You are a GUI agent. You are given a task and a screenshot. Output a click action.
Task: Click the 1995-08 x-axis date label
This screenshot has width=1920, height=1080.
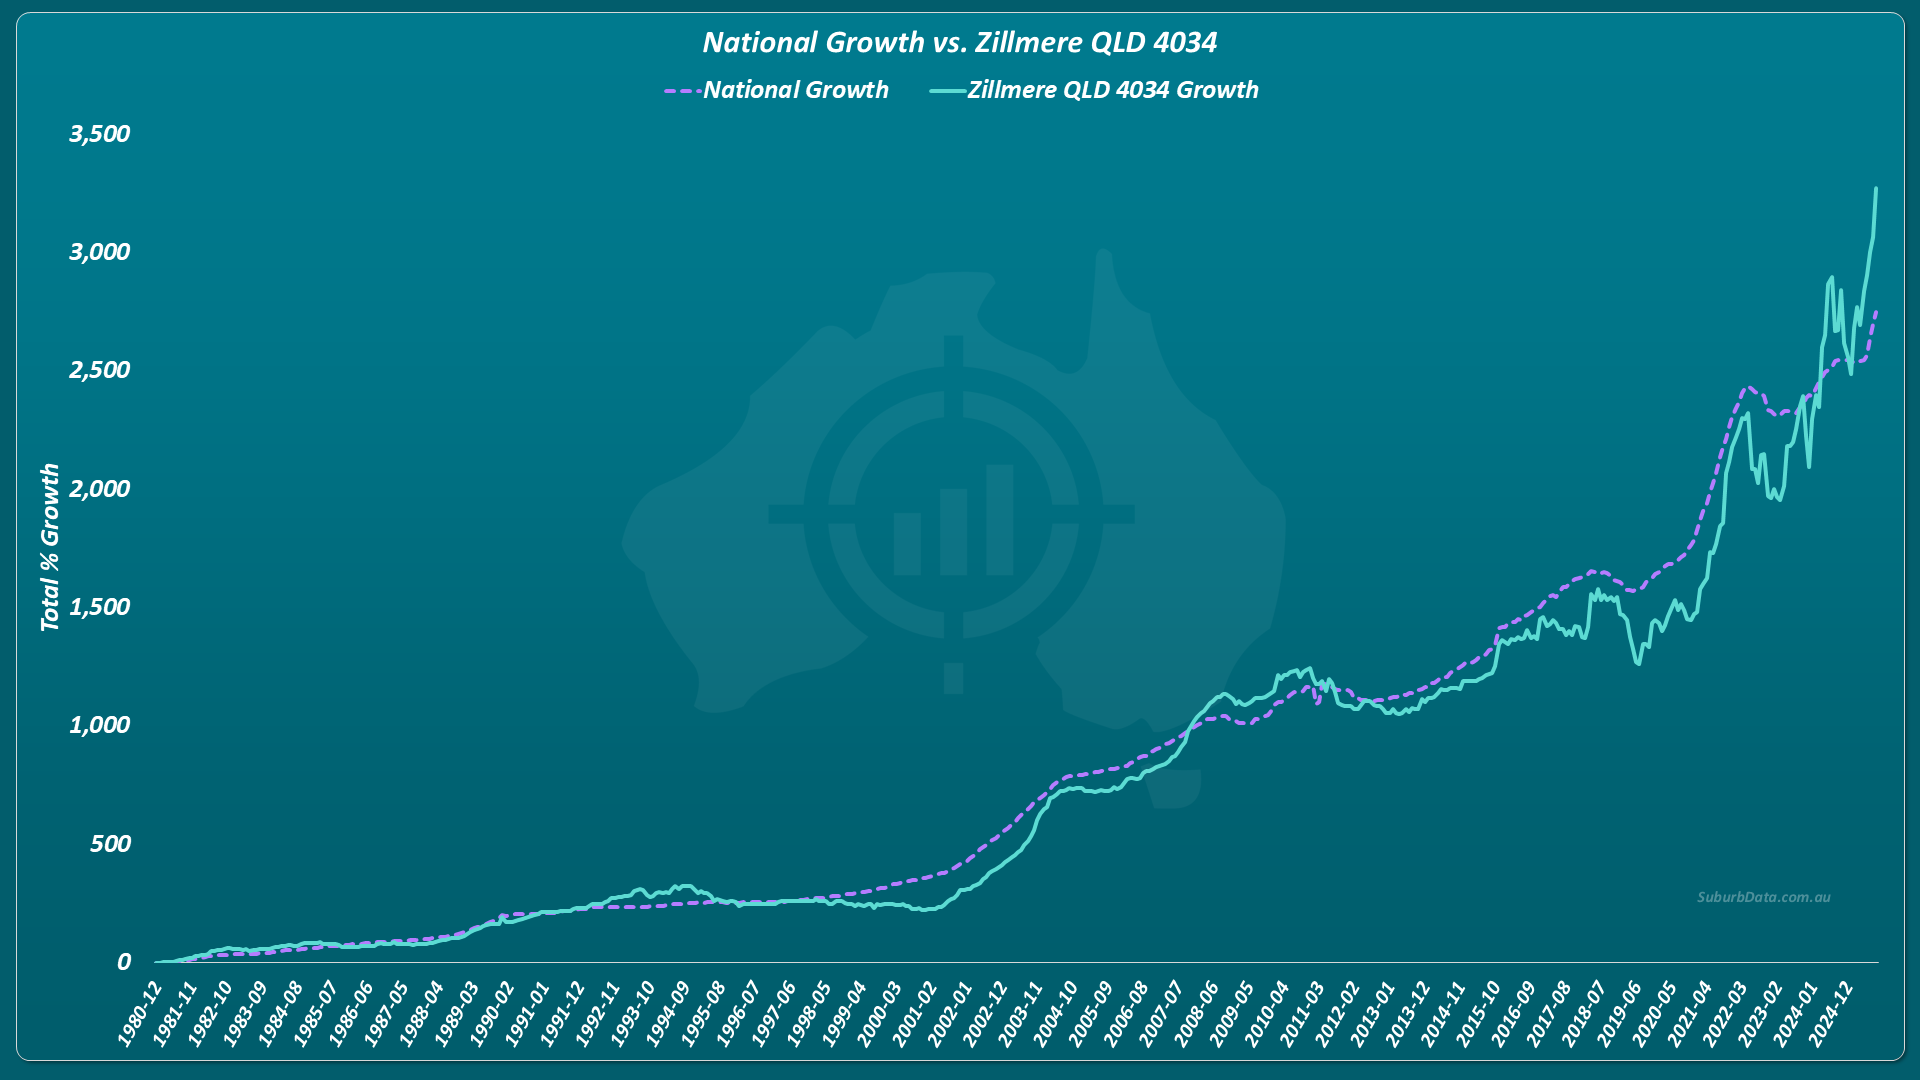(702, 1013)
